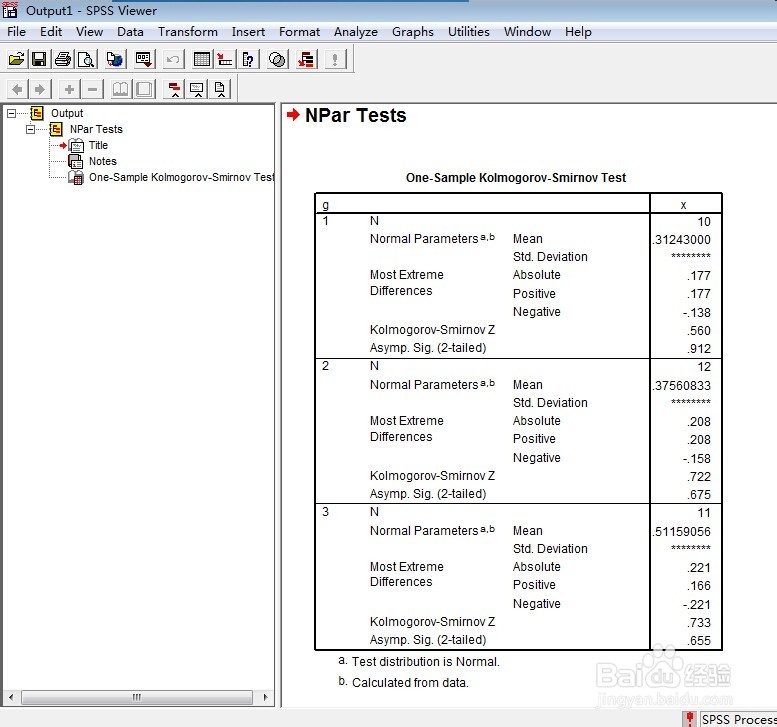Open the Graphs menu

pyautogui.click(x=413, y=32)
